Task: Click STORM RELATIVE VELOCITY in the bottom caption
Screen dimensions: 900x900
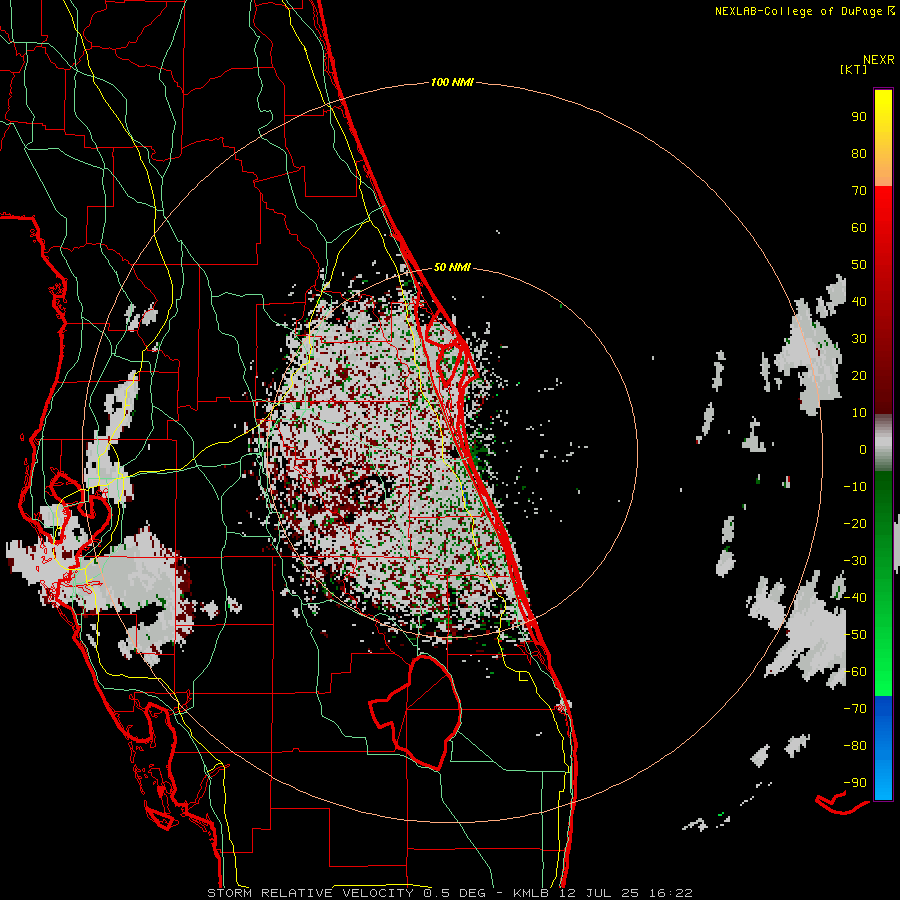Action: [x=310, y=893]
